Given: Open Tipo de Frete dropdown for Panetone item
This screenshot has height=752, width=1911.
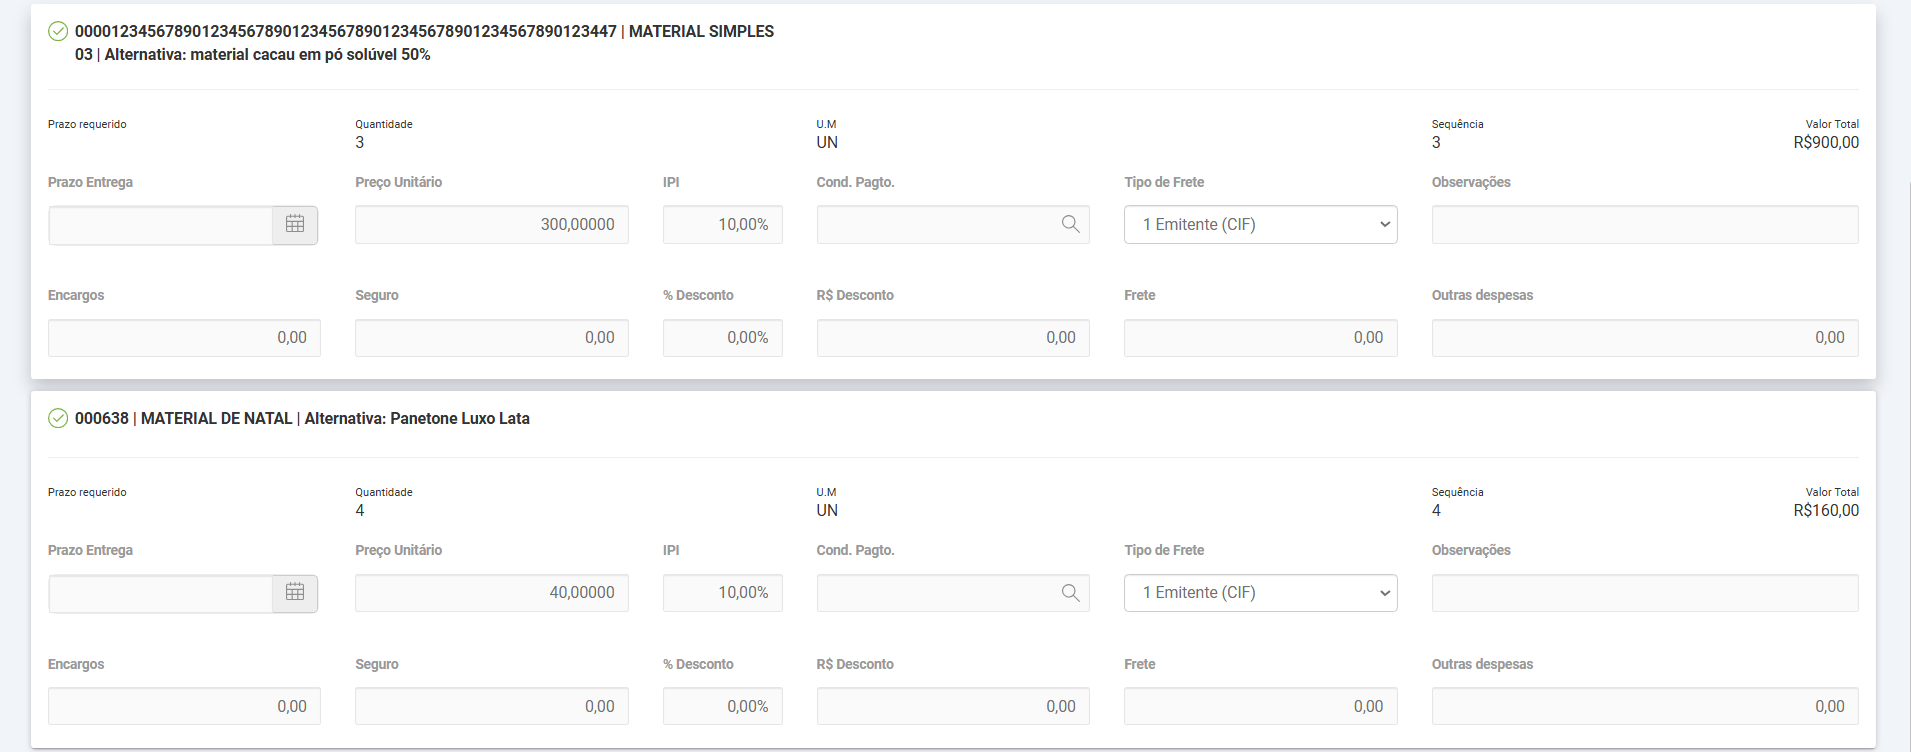Looking at the screenshot, I should (1260, 592).
